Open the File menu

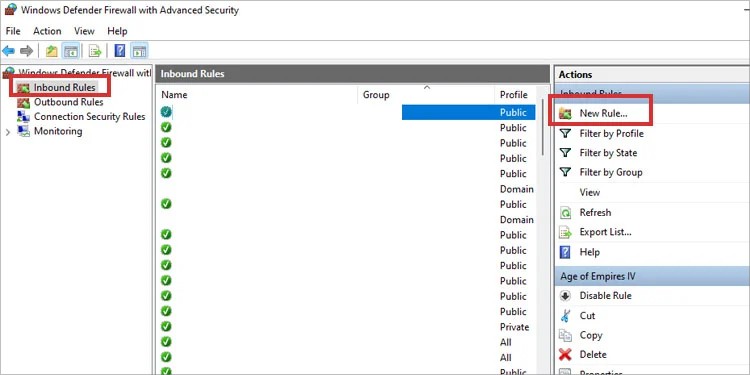pyautogui.click(x=13, y=31)
